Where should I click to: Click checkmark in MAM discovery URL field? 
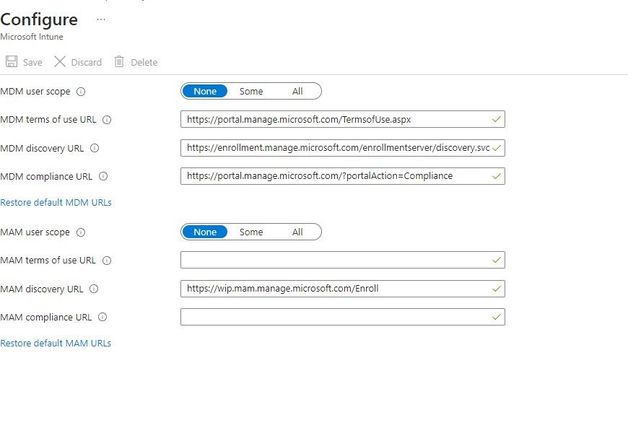pos(496,289)
